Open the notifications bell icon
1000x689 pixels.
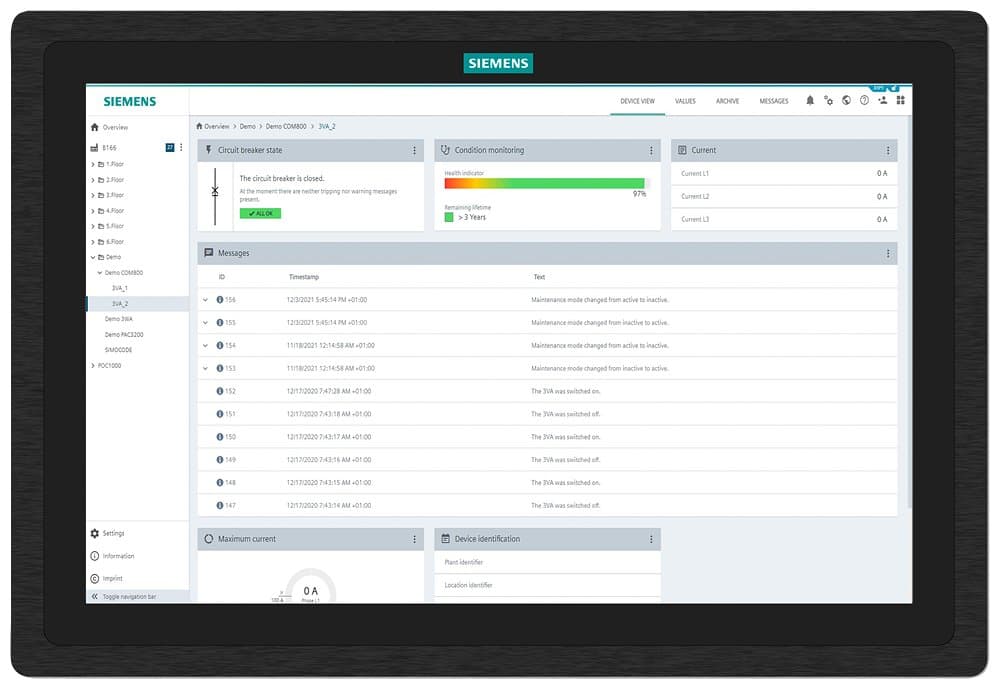point(810,101)
